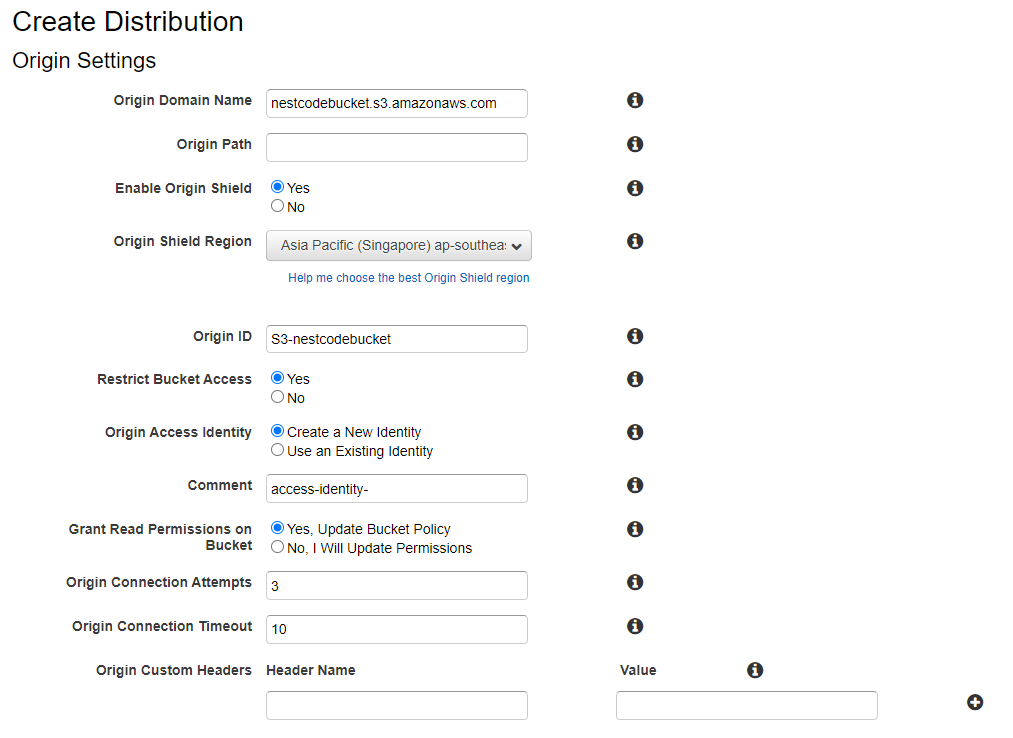1013x738 pixels.
Task: Open the Comment field info icon
Action: point(635,485)
